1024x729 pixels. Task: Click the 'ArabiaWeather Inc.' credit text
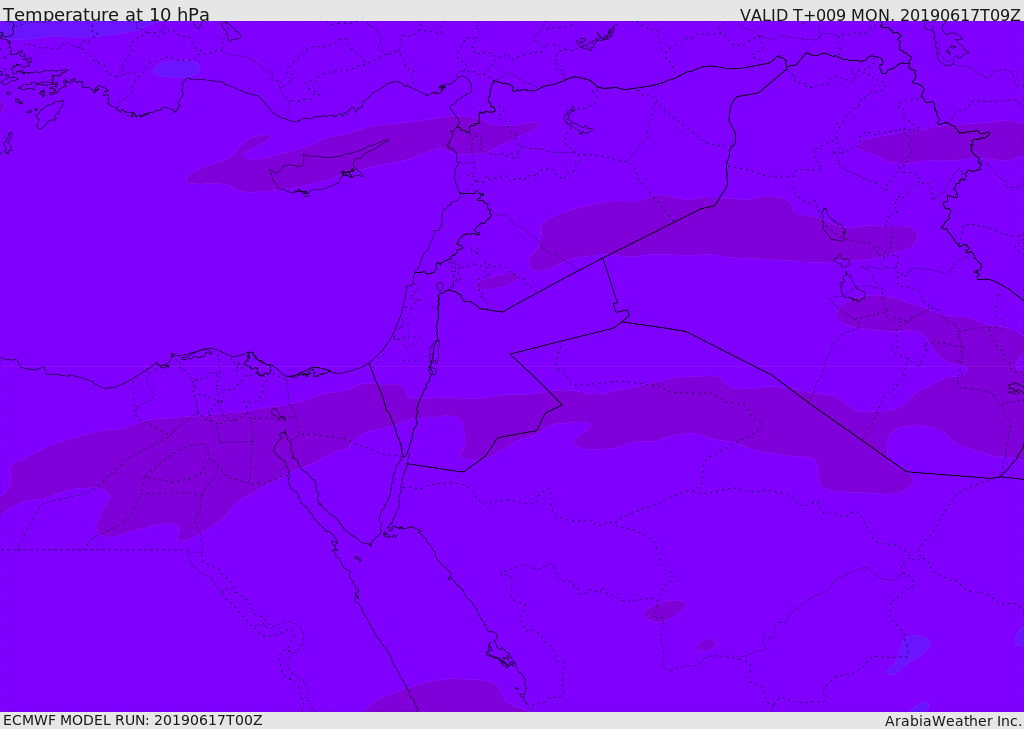click(x=953, y=721)
